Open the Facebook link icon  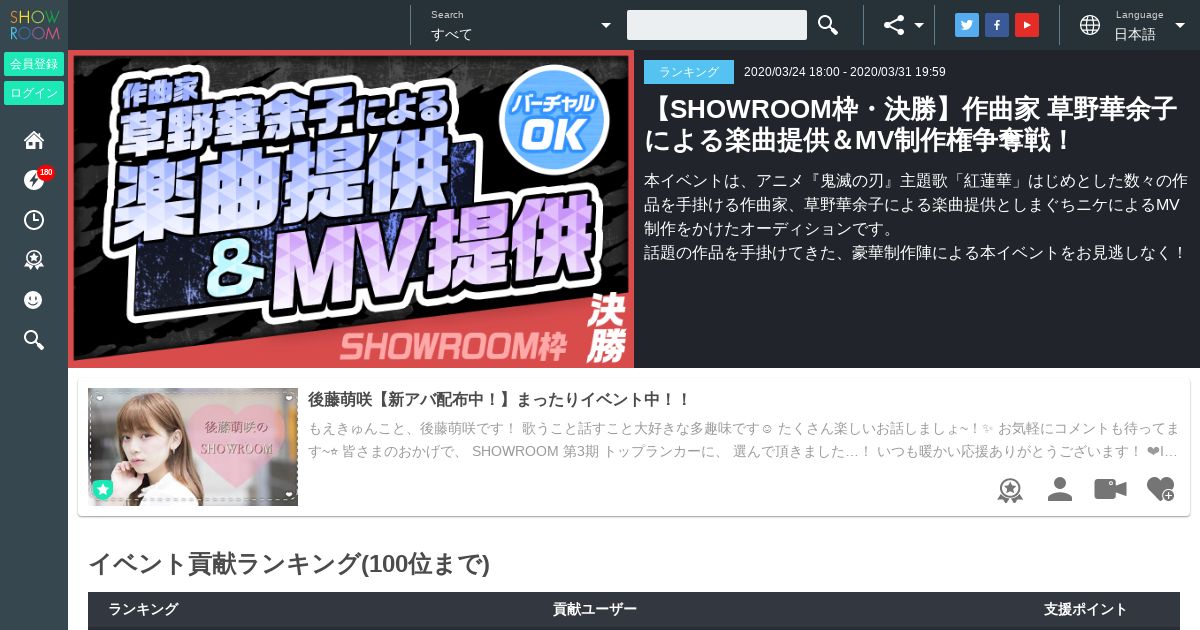point(997,25)
